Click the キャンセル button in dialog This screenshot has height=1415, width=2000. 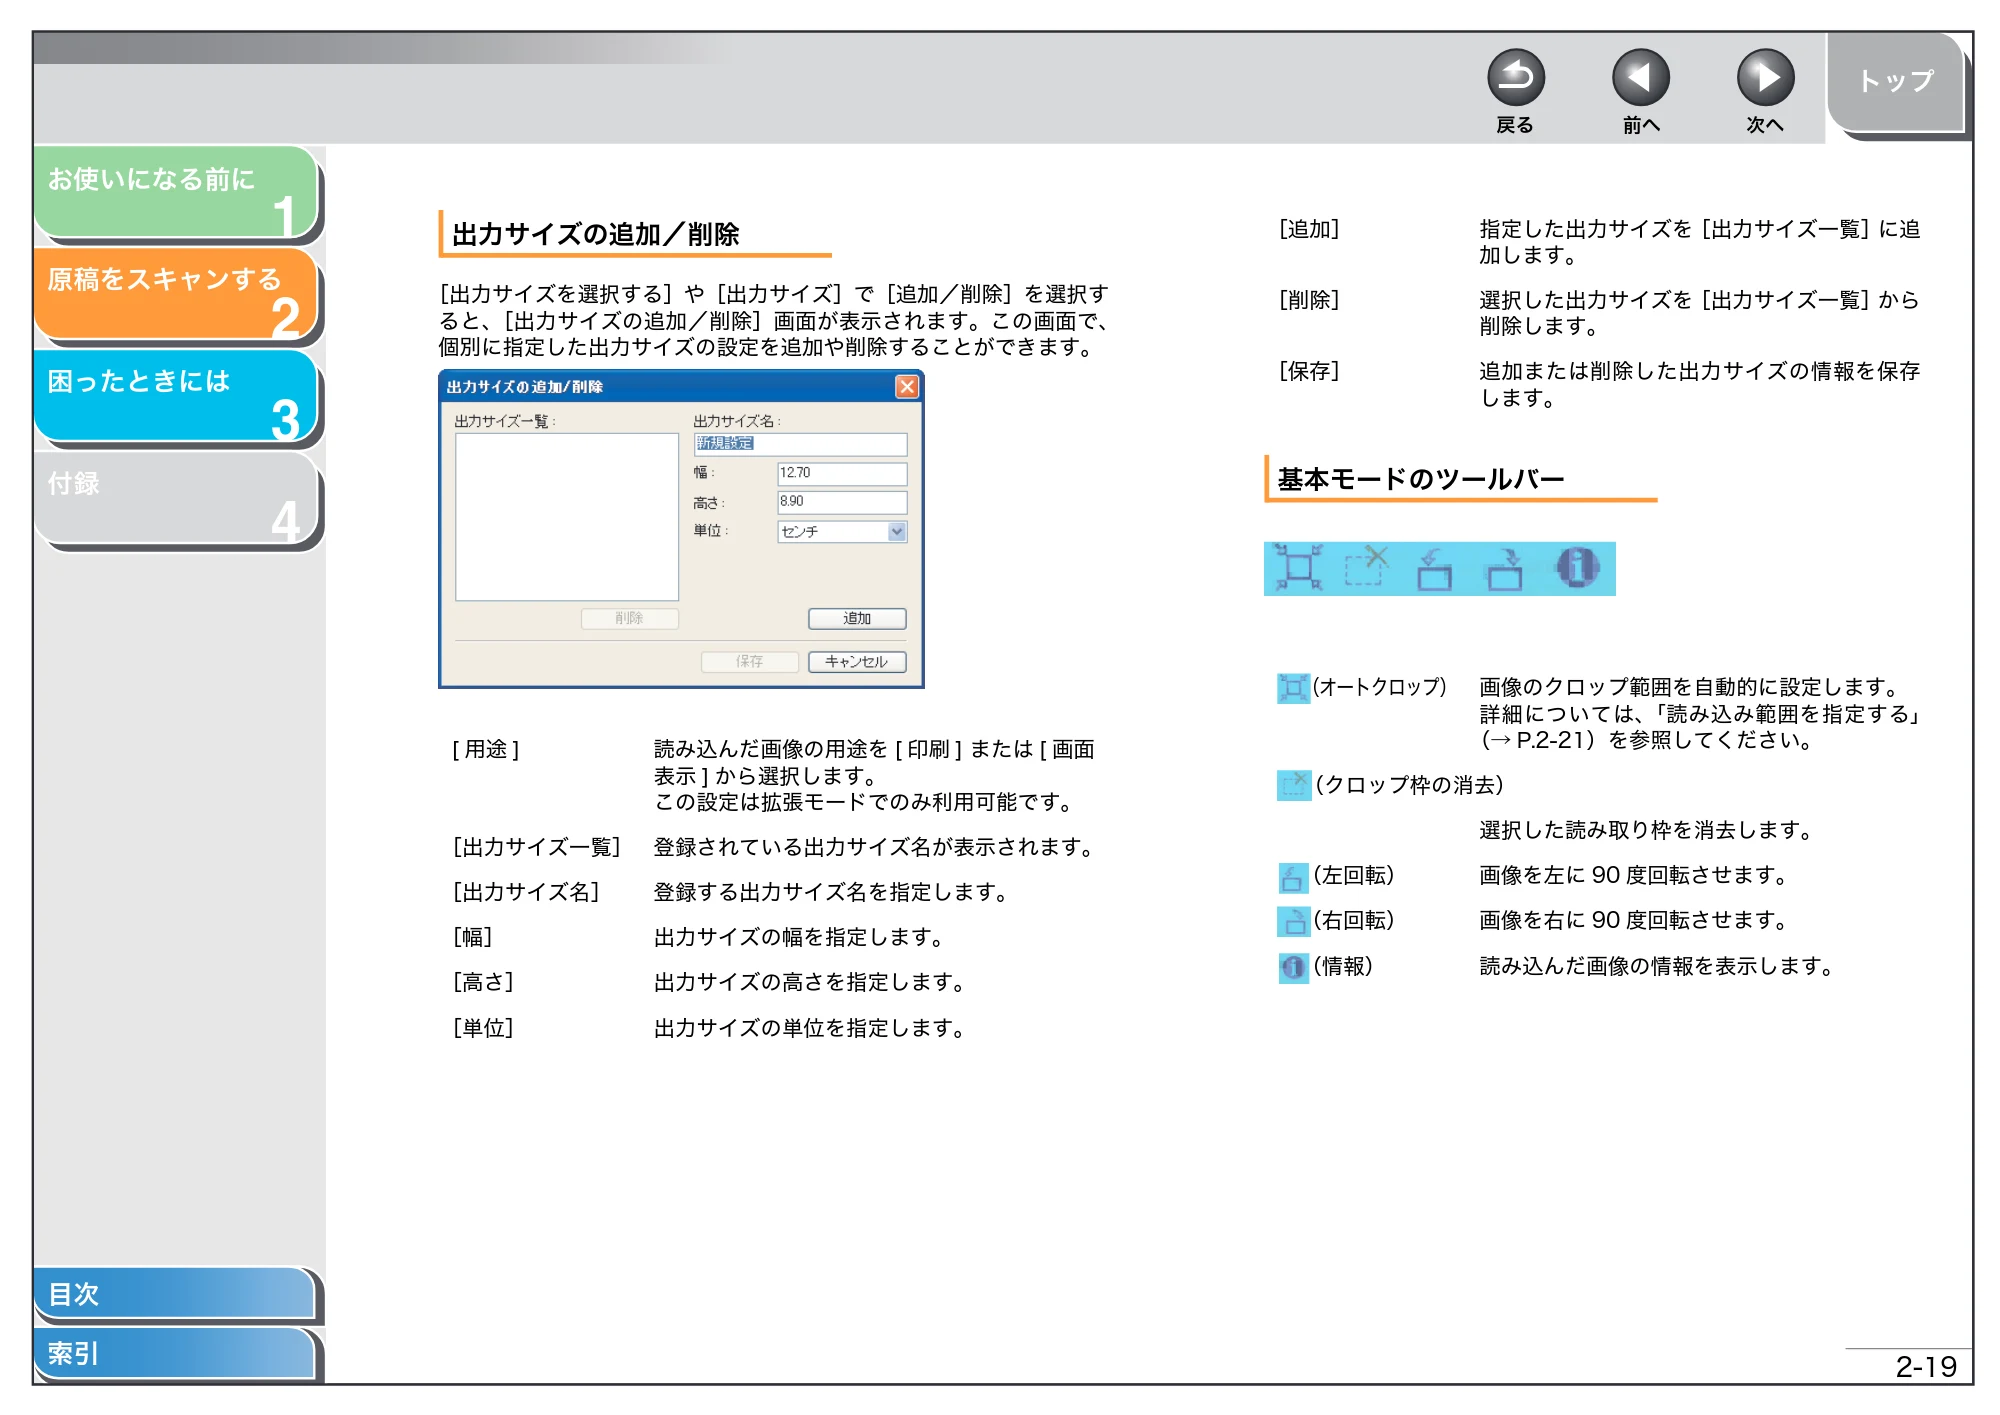(857, 661)
